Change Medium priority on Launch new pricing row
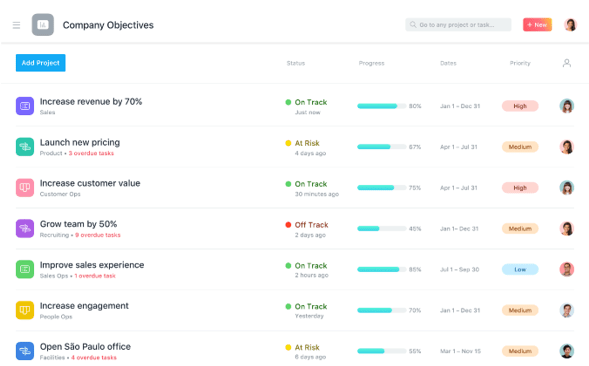Screen dimensions: 589x366 click(x=520, y=147)
